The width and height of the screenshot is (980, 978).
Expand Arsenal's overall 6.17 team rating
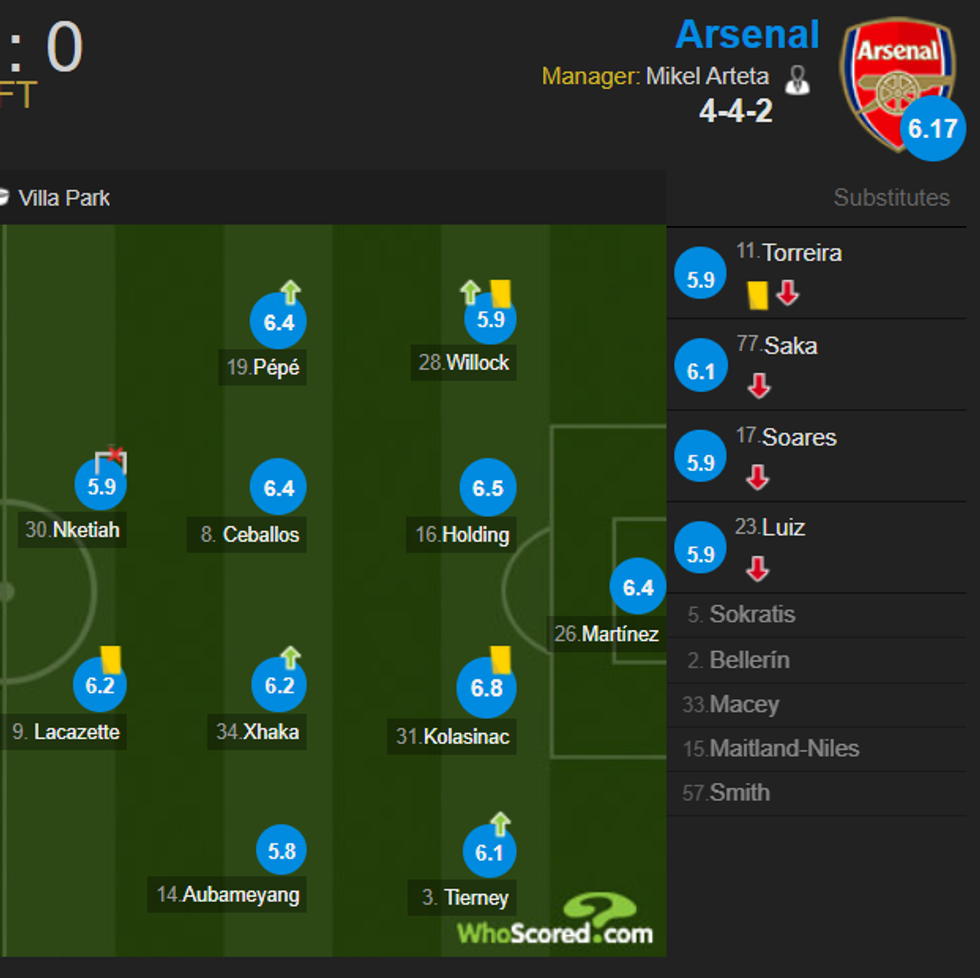click(932, 128)
